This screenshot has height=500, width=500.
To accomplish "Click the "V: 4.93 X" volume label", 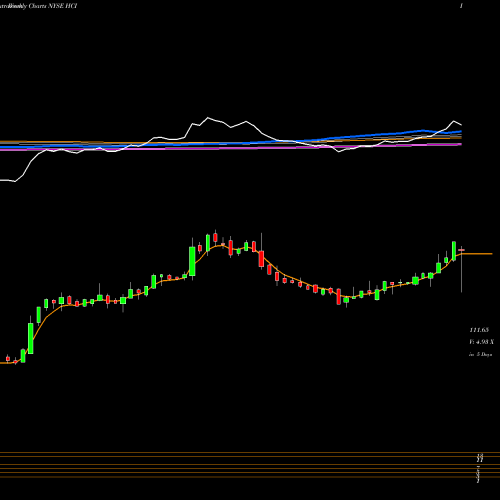I will tap(481, 342).
